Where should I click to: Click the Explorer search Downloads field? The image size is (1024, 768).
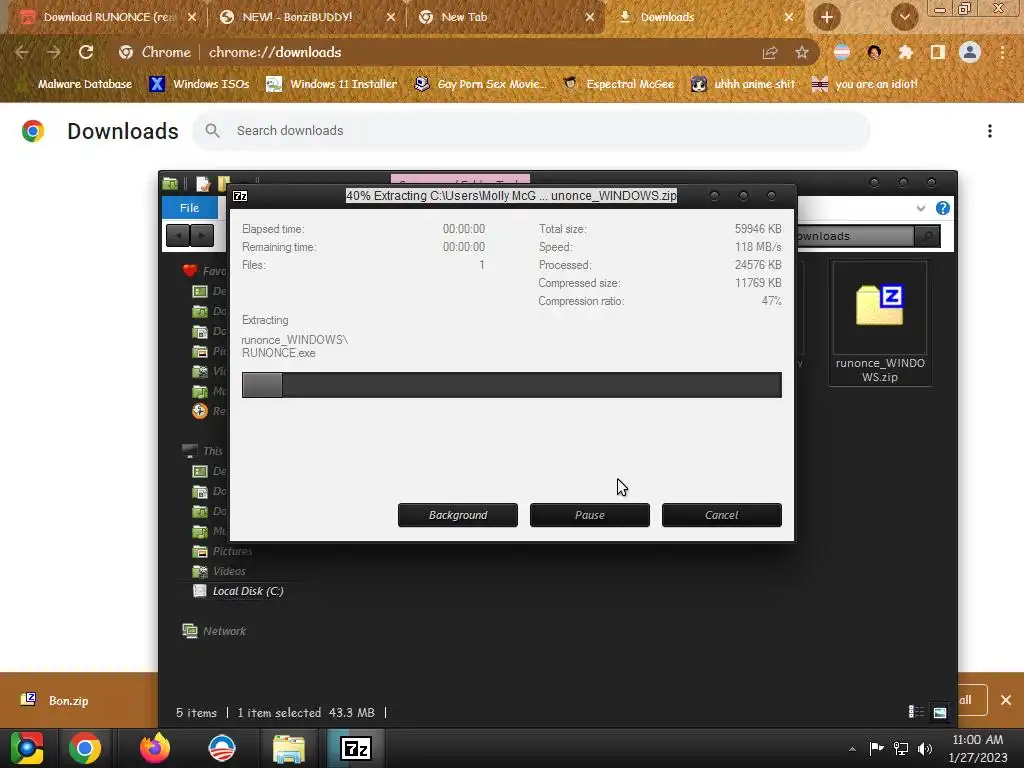856,236
